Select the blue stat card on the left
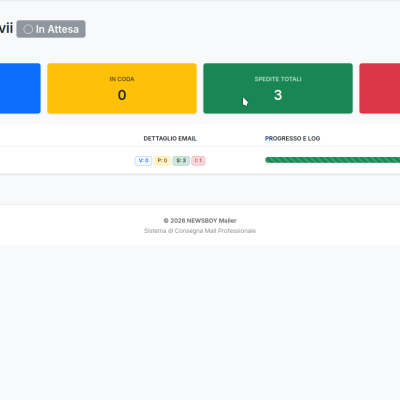Screen dimensions: 400x400 pyautogui.click(x=20, y=88)
